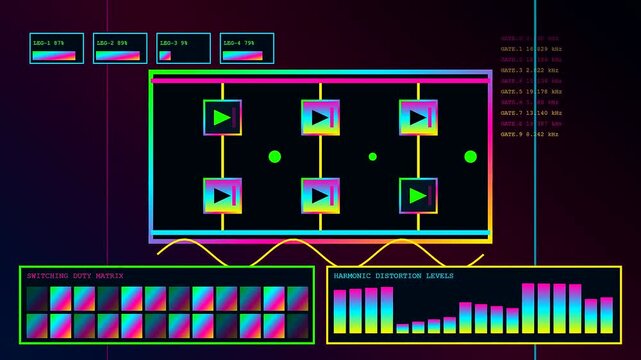Toggle the lower switch on the middle leg
This screenshot has height=360, width=641.
pyautogui.click(x=320, y=196)
